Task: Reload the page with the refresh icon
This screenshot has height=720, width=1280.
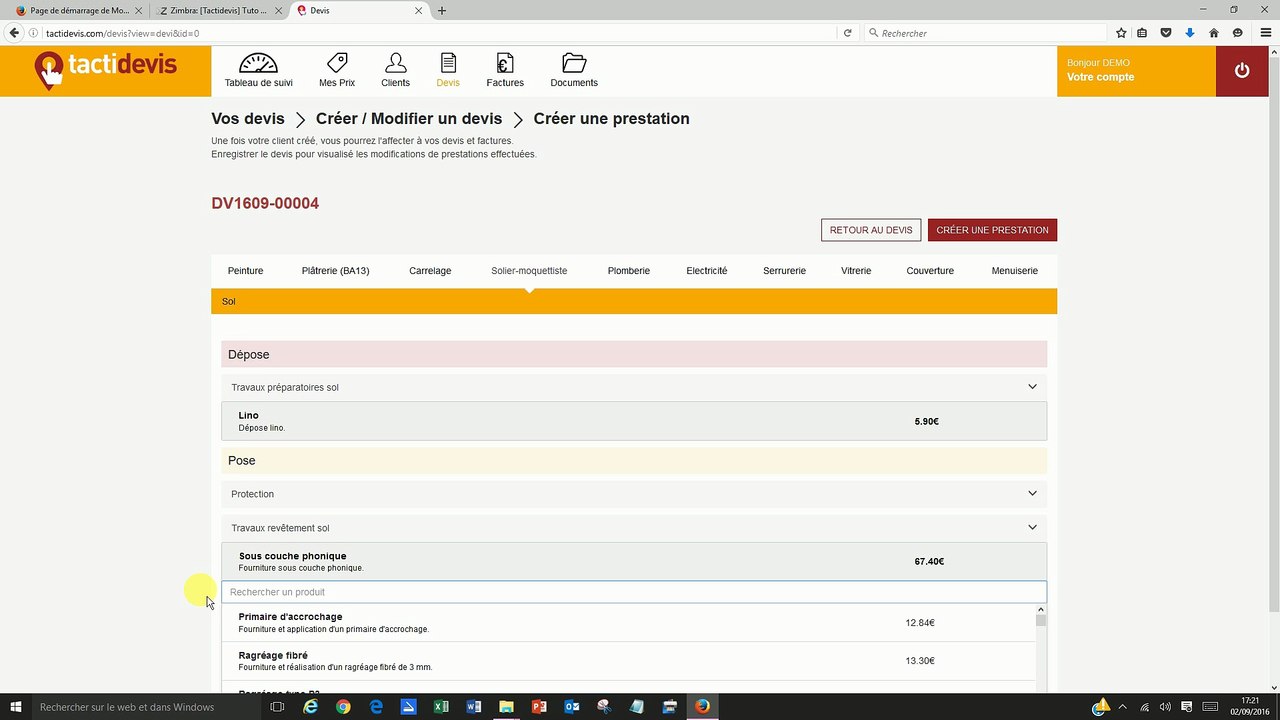Action: tap(848, 33)
